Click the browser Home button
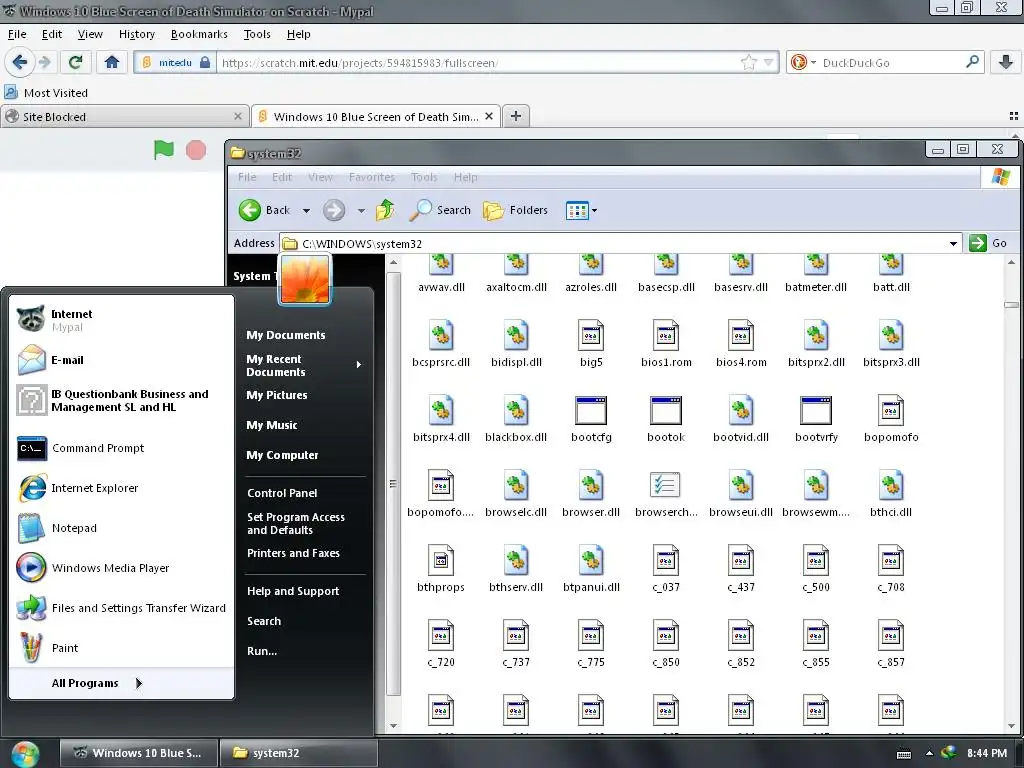1024x768 pixels. (x=112, y=63)
